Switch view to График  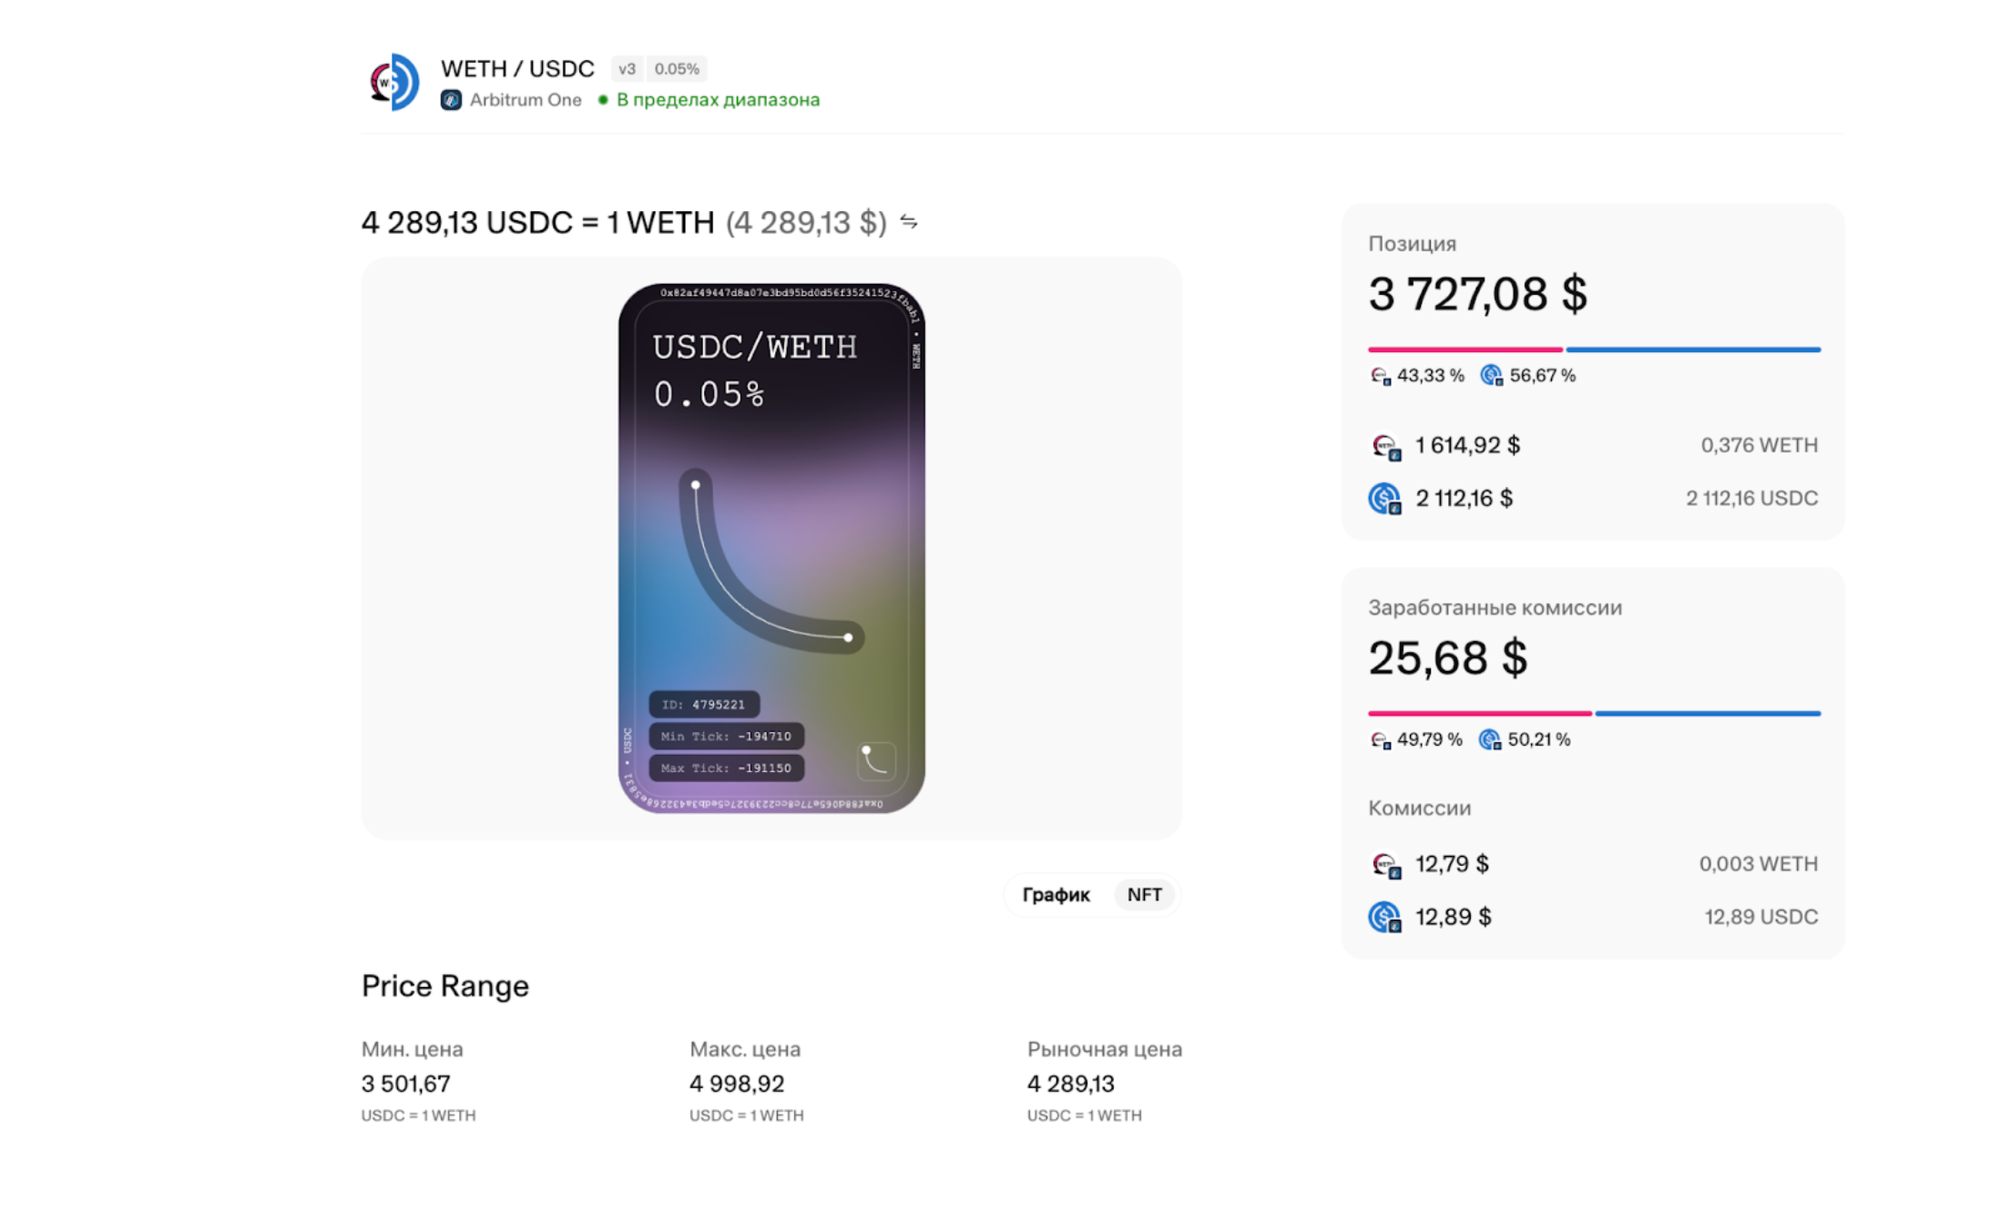1056,895
